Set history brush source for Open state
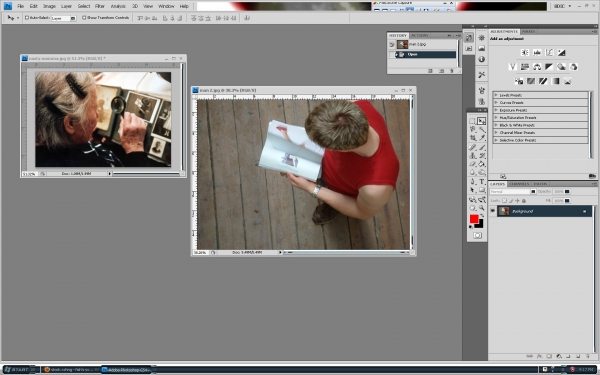This screenshot has width=600, height=375. click(391, 55)
